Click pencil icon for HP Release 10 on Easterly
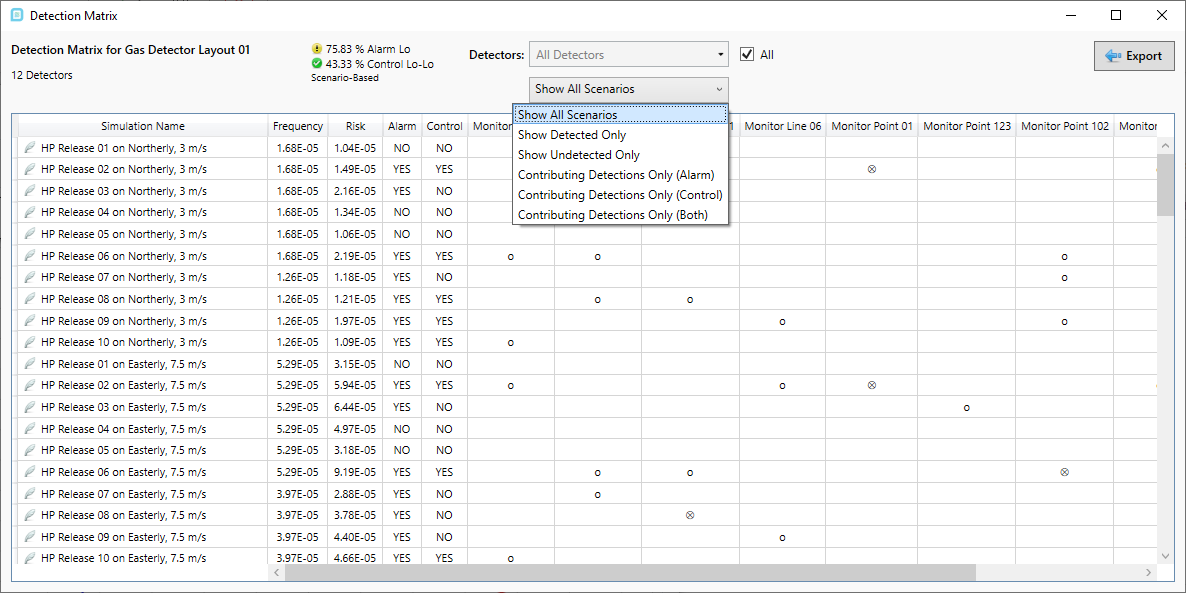Viewport: 1186px width, 593px height. pos(30,558)
